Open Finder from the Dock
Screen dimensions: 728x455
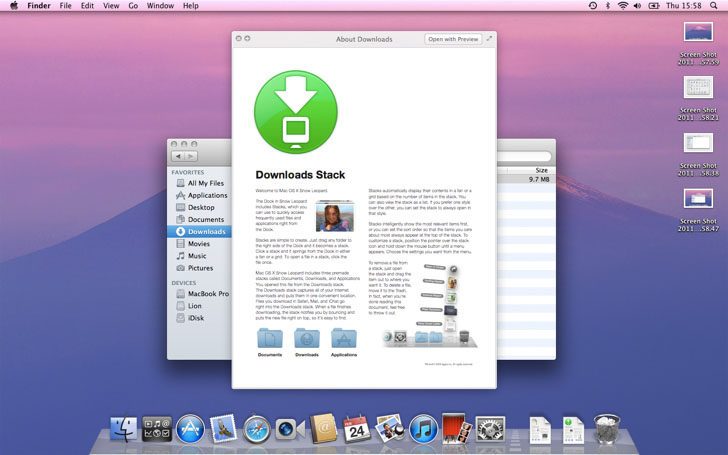pyautogui.click(x=124, y=428)
